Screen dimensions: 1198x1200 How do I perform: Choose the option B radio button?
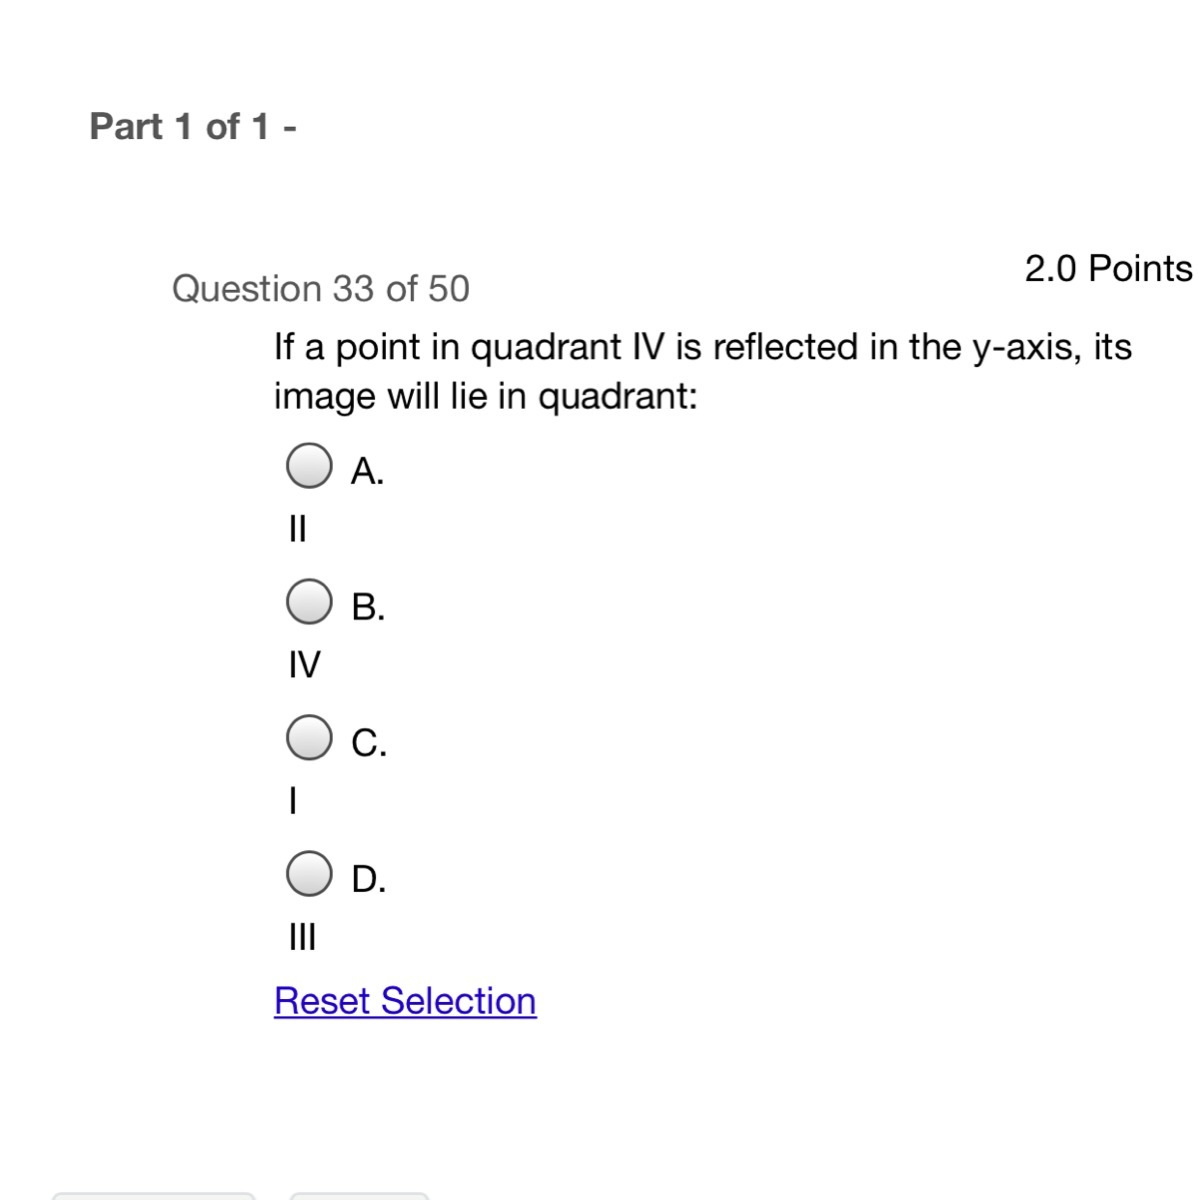coord(309,602)
